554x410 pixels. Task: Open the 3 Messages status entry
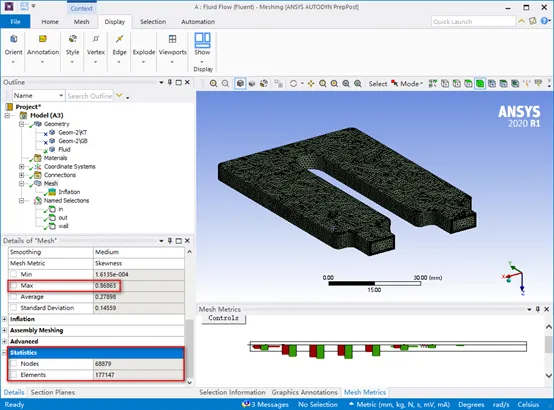point(265,404)
